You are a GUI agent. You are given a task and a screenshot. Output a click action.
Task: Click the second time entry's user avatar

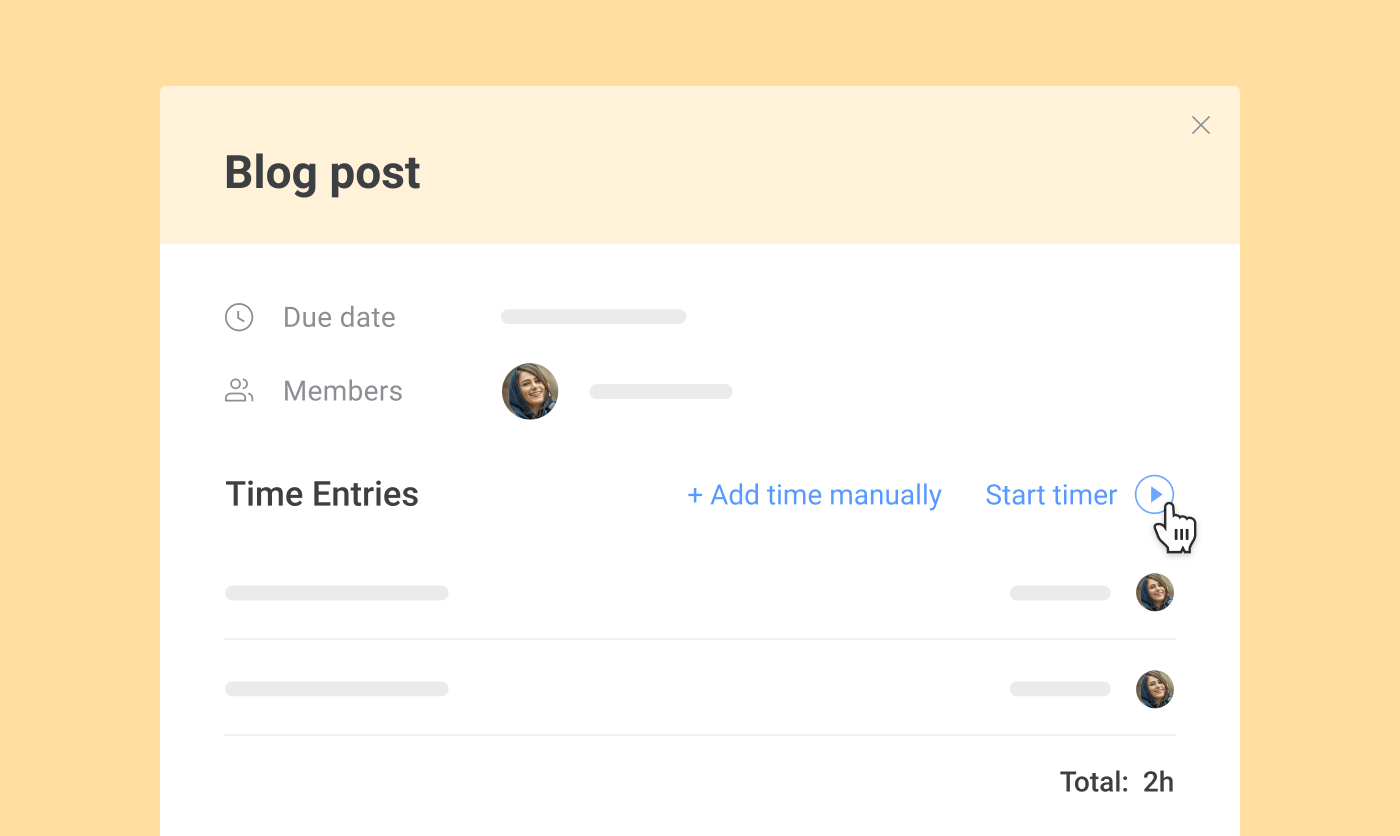tap(1155, 689)
